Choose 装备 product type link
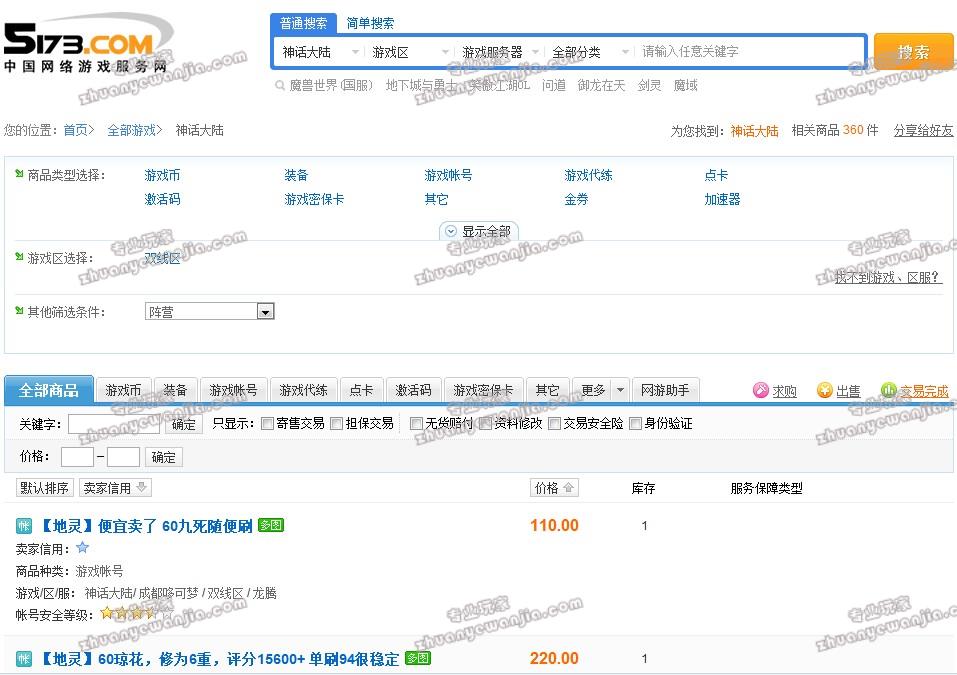Image resolution: width=957 pixels, height=675 pixels. (x=296, y=175)
